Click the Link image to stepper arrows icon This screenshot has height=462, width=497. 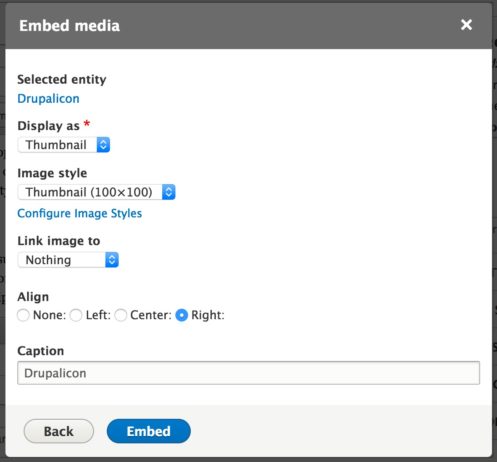[112, 260]
